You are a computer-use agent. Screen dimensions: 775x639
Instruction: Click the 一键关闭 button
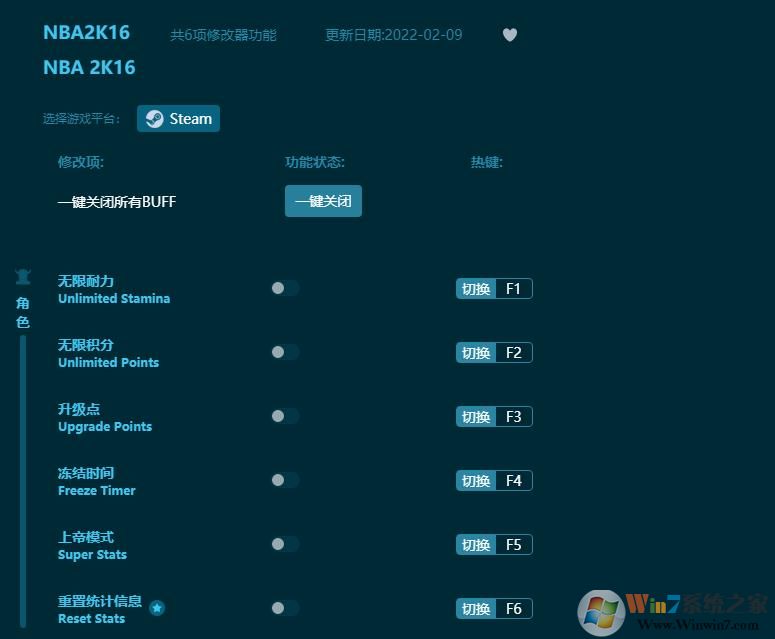click(323, 201)
